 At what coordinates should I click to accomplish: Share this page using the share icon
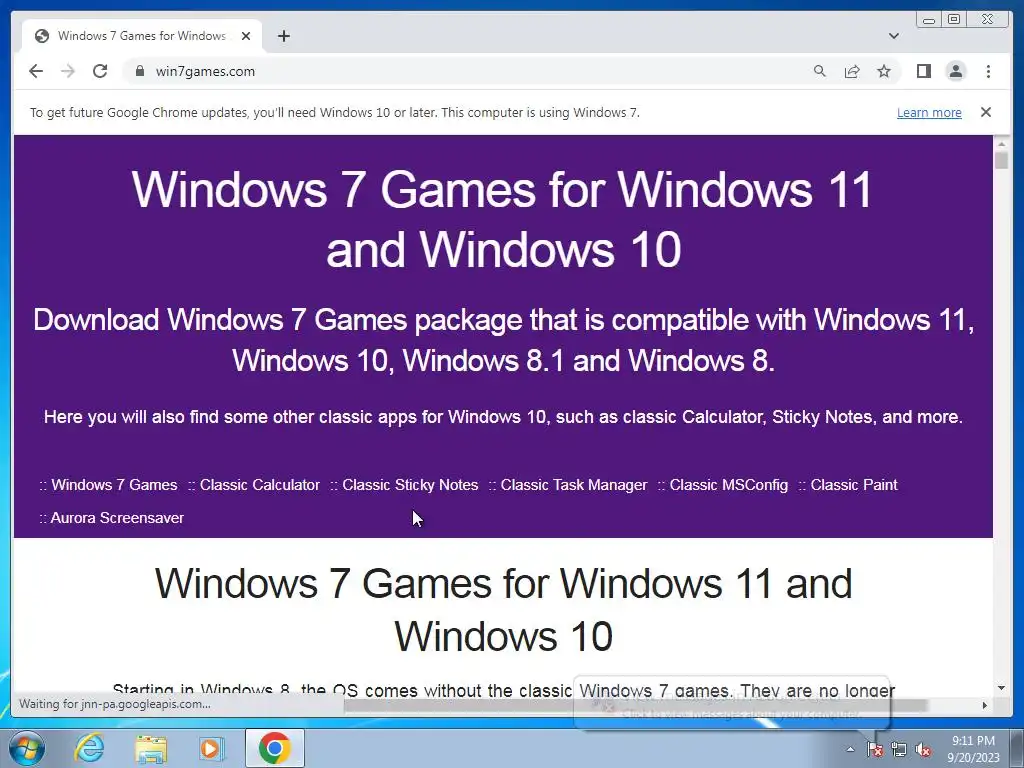point(852,71)
